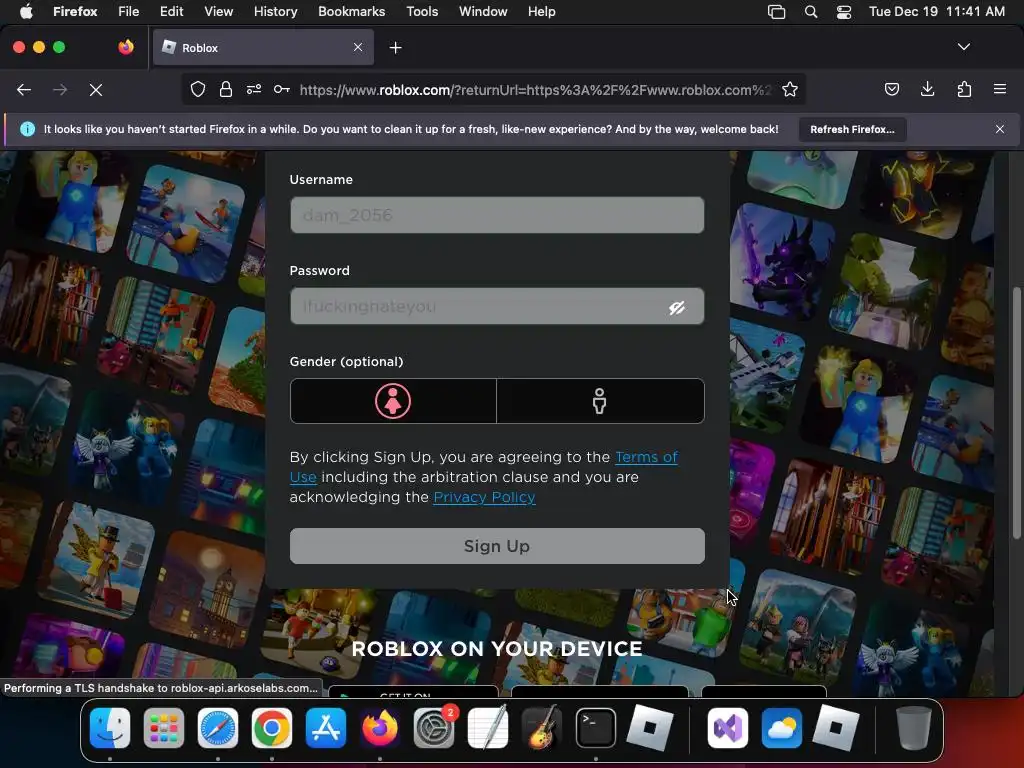Screen dimensions: 1024x768
Task: Open the Privacy Policy link
Action: pos(484,497)
